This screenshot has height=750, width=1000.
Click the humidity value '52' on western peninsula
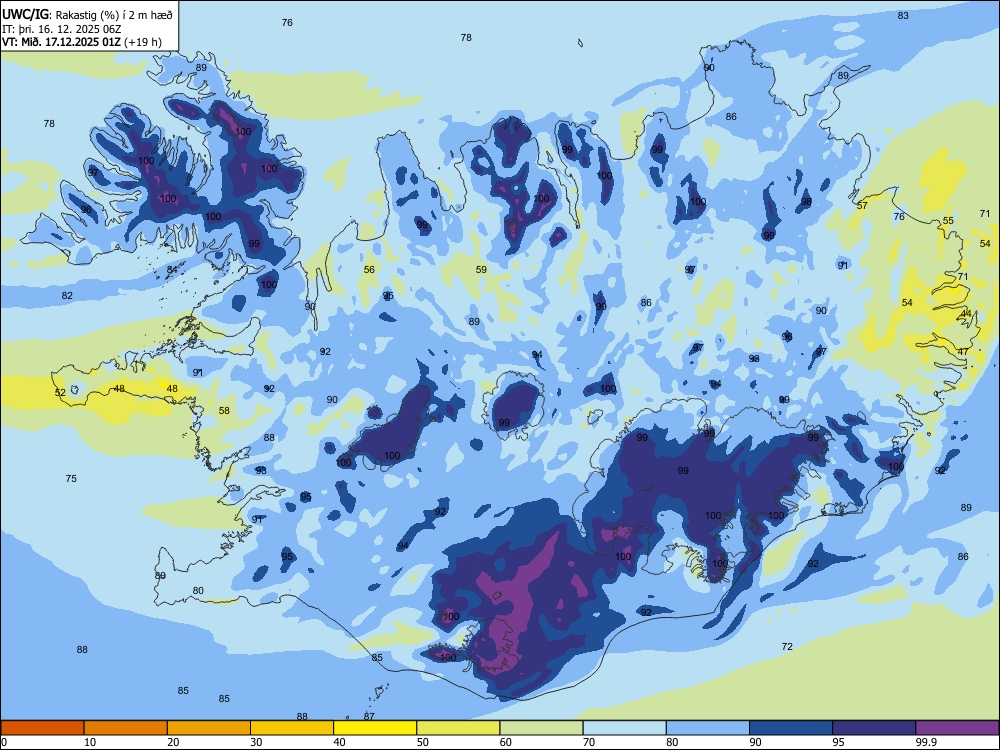pos(60,392)
